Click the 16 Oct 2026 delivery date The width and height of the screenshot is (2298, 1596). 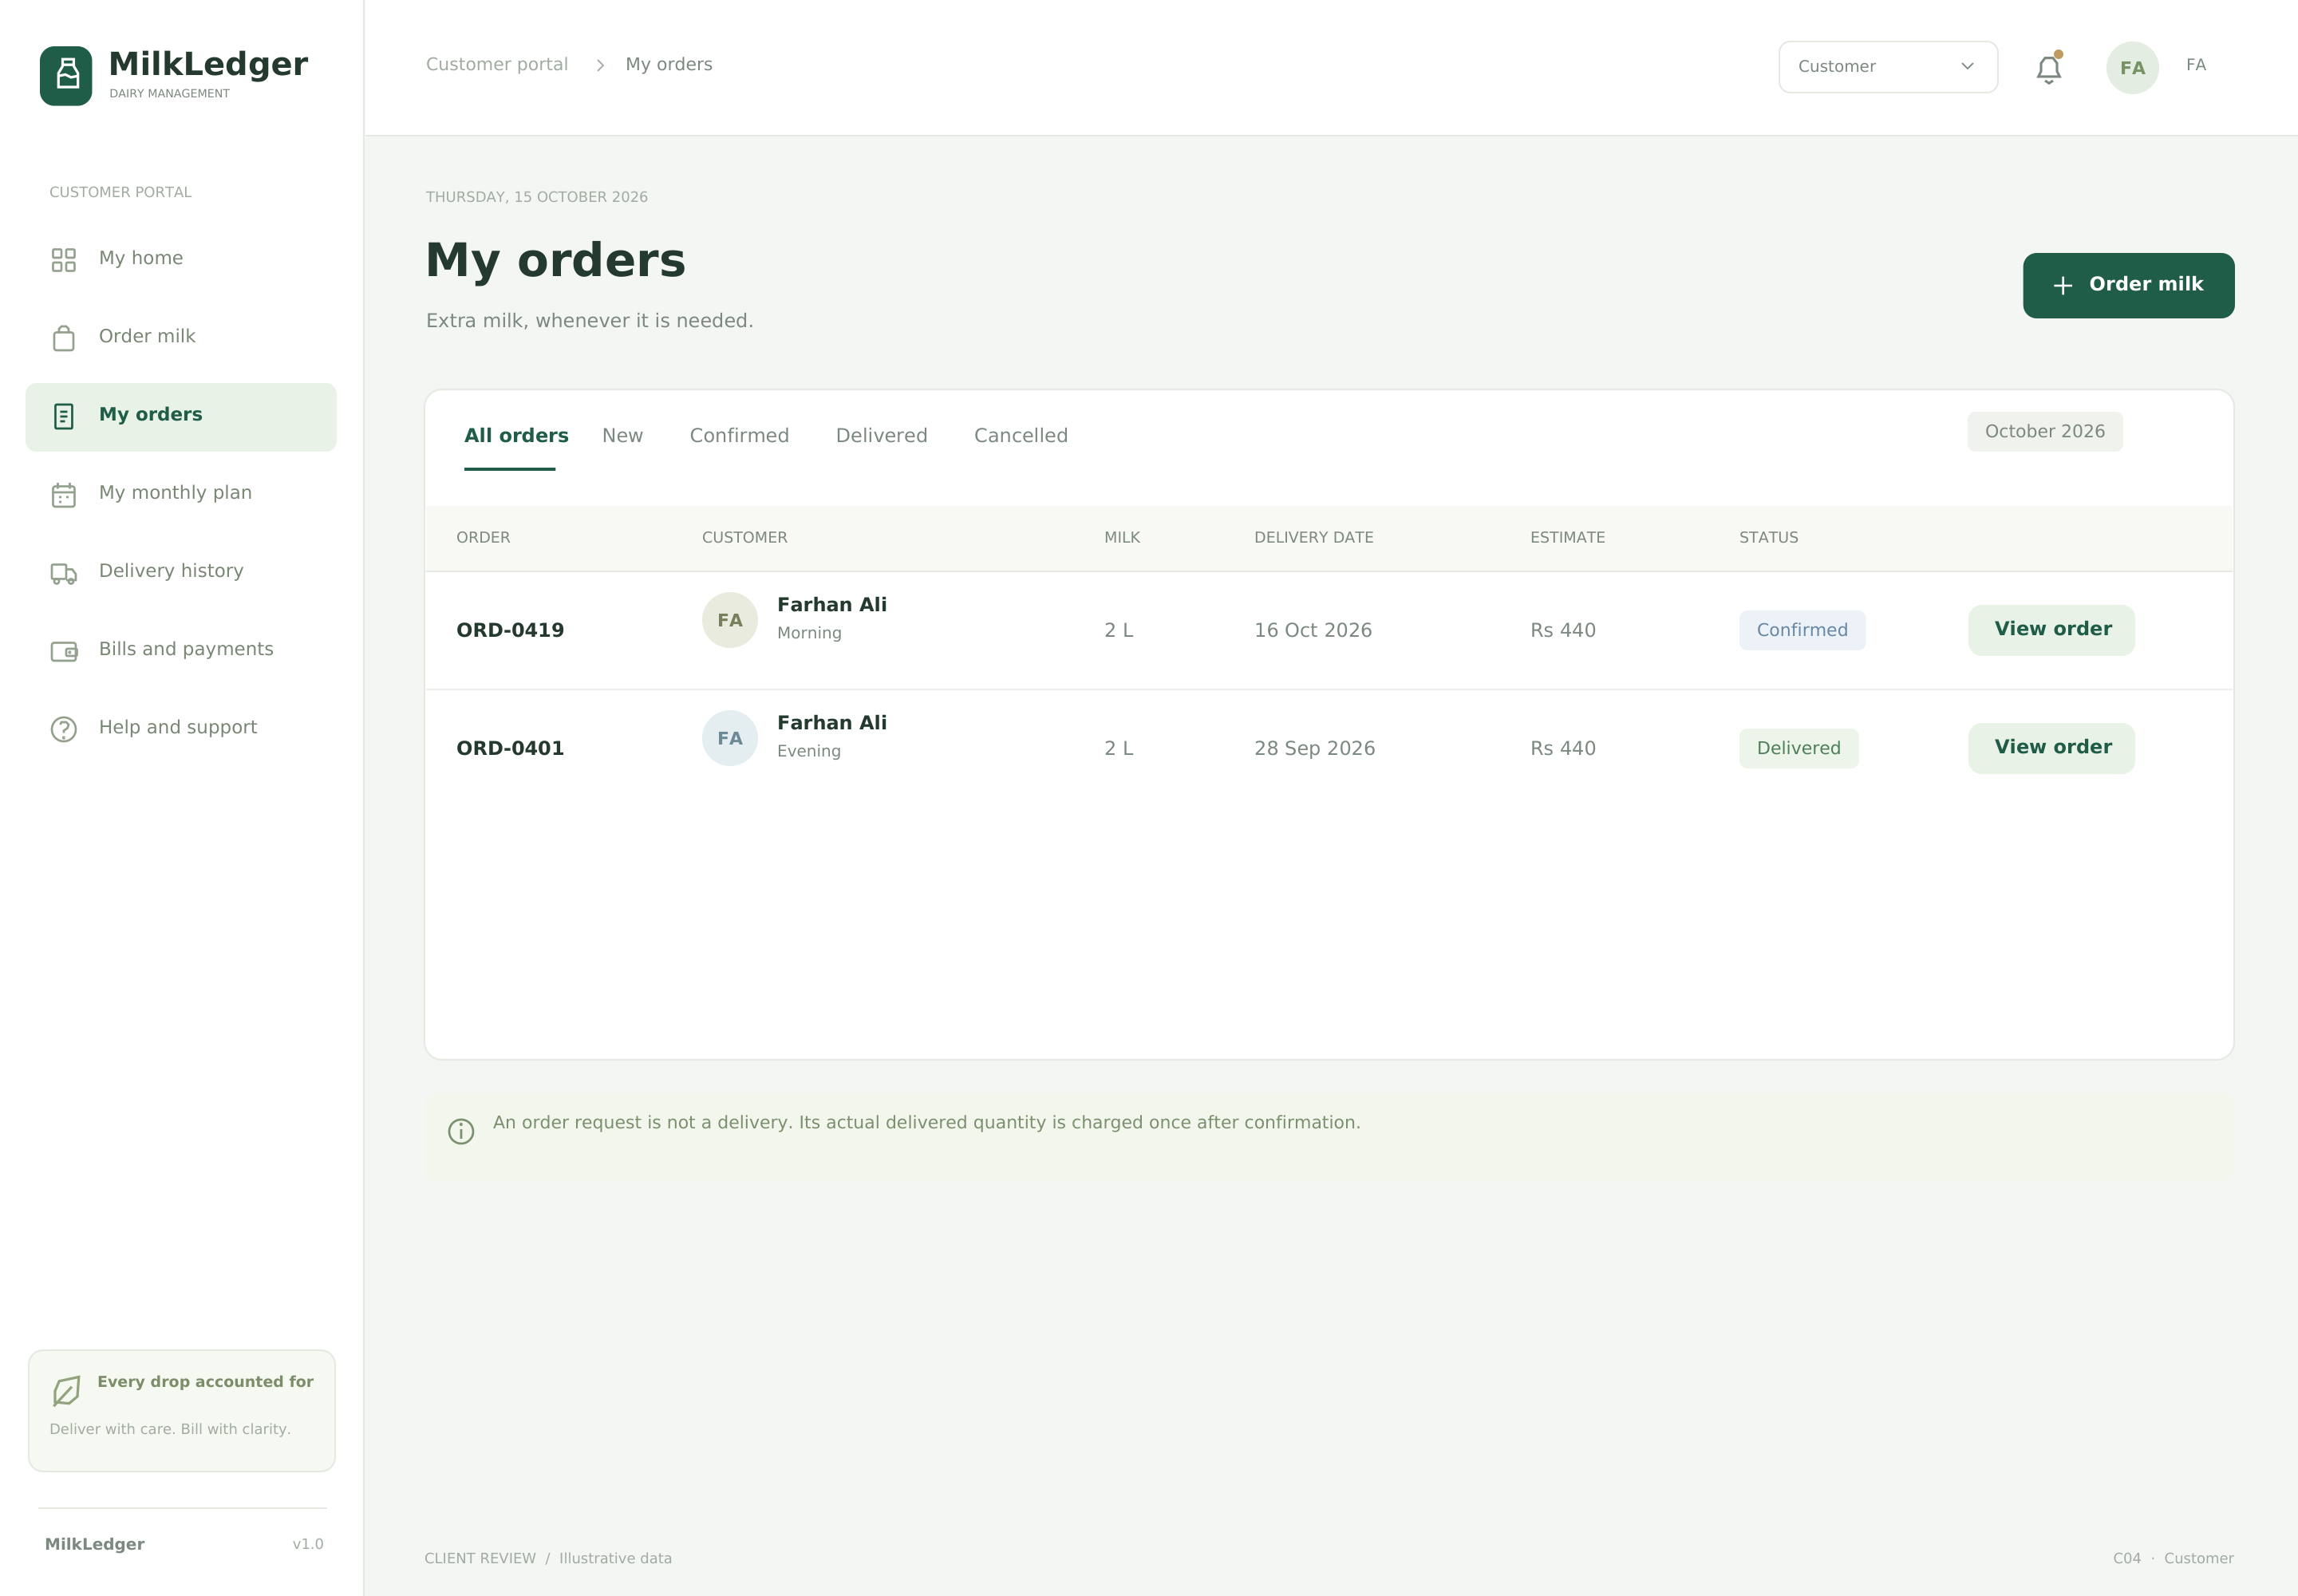pos(1313,630)
